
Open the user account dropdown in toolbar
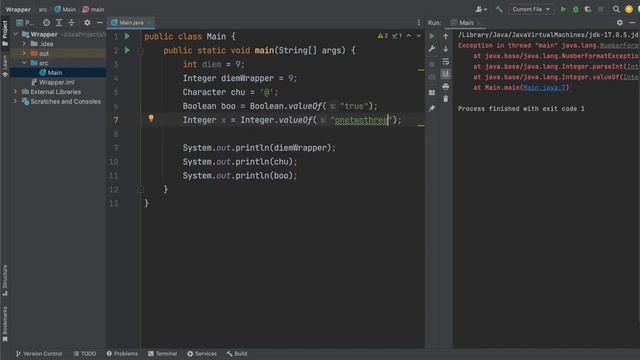click(x=481, y=9)
